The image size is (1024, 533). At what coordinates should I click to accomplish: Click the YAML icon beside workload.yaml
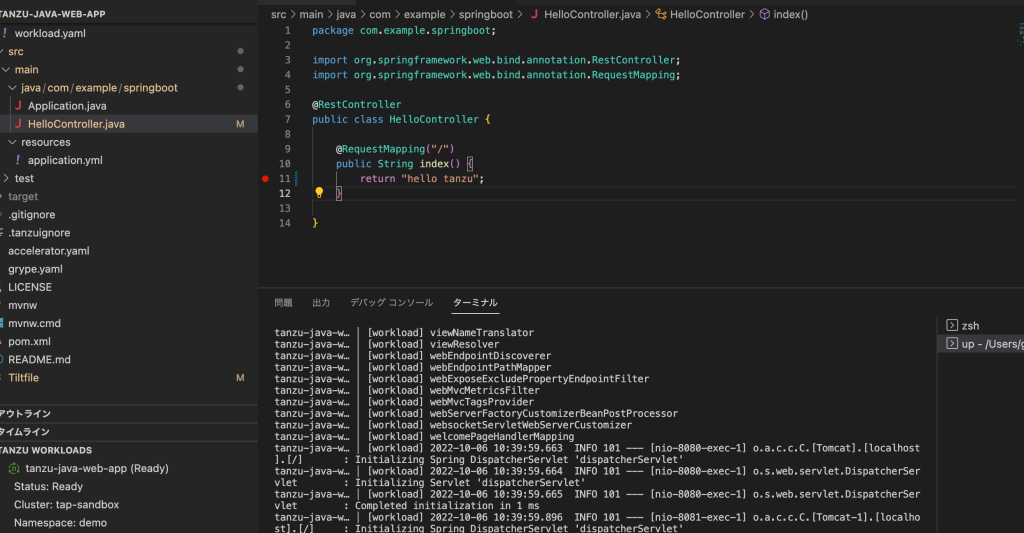pyautogui.click(x=5, y=33)
